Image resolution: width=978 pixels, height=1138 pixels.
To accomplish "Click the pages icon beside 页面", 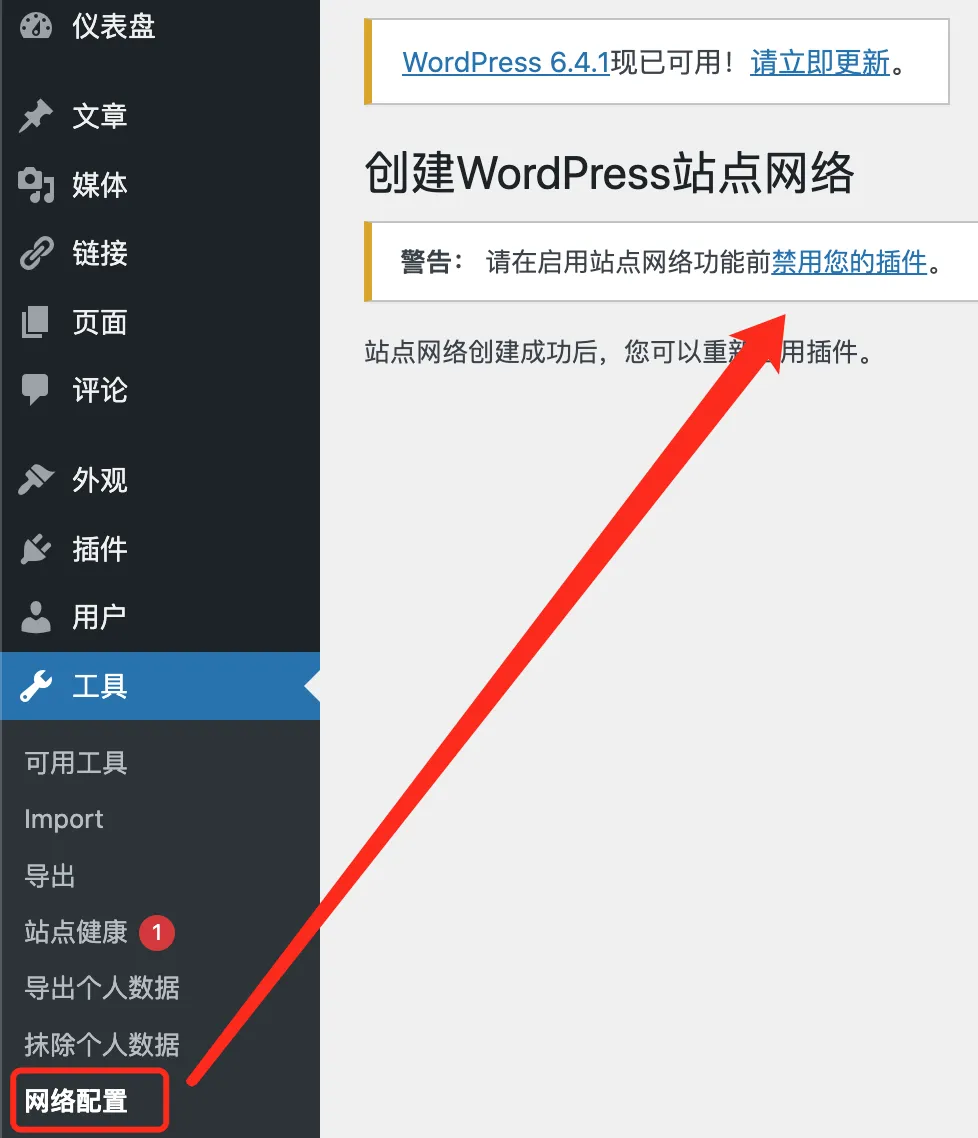I will point(35,322).
